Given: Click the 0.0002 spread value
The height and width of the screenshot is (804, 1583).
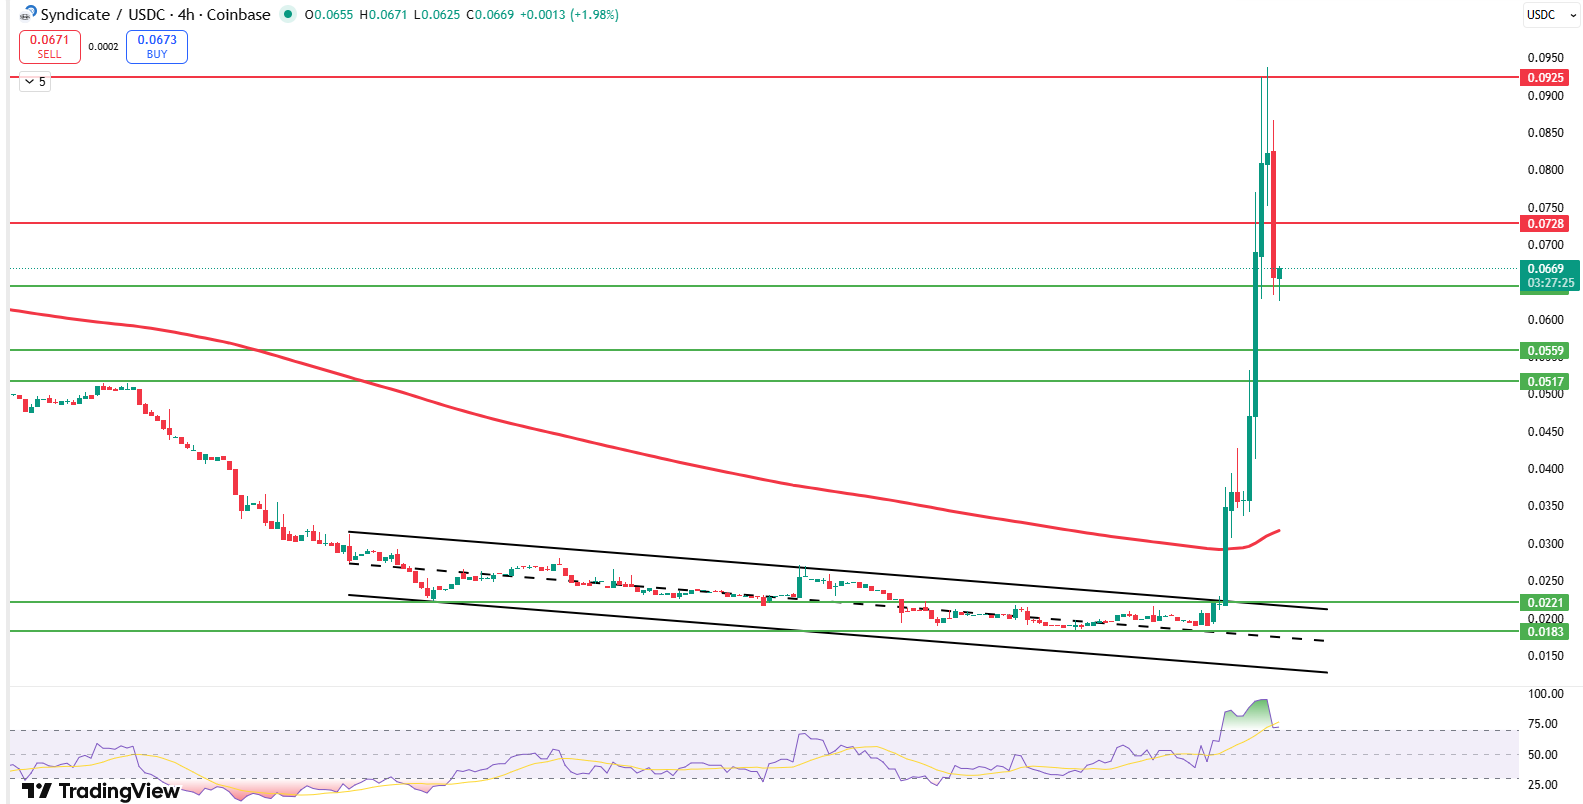Looking at the screenshot, I should [x=103, y=47].
